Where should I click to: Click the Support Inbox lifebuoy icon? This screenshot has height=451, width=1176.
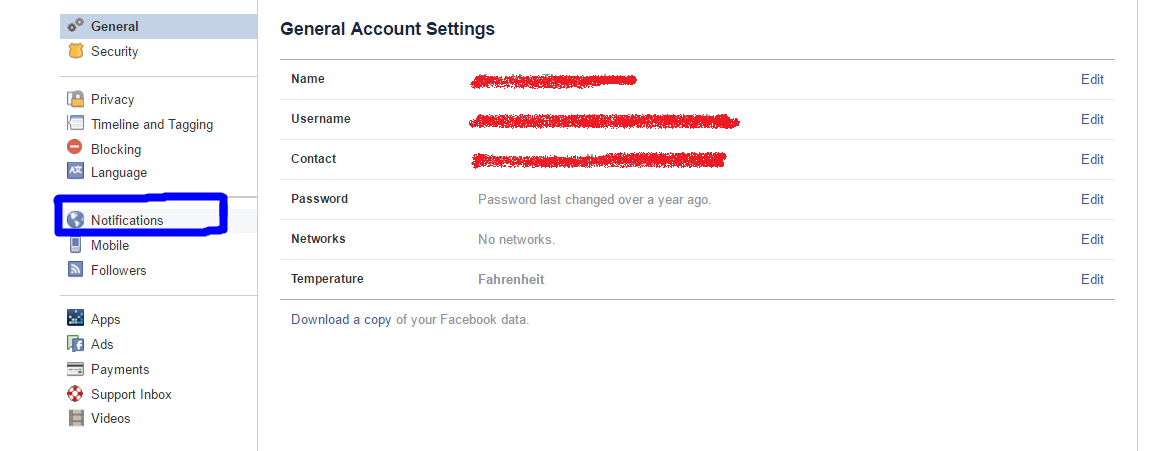75,394
